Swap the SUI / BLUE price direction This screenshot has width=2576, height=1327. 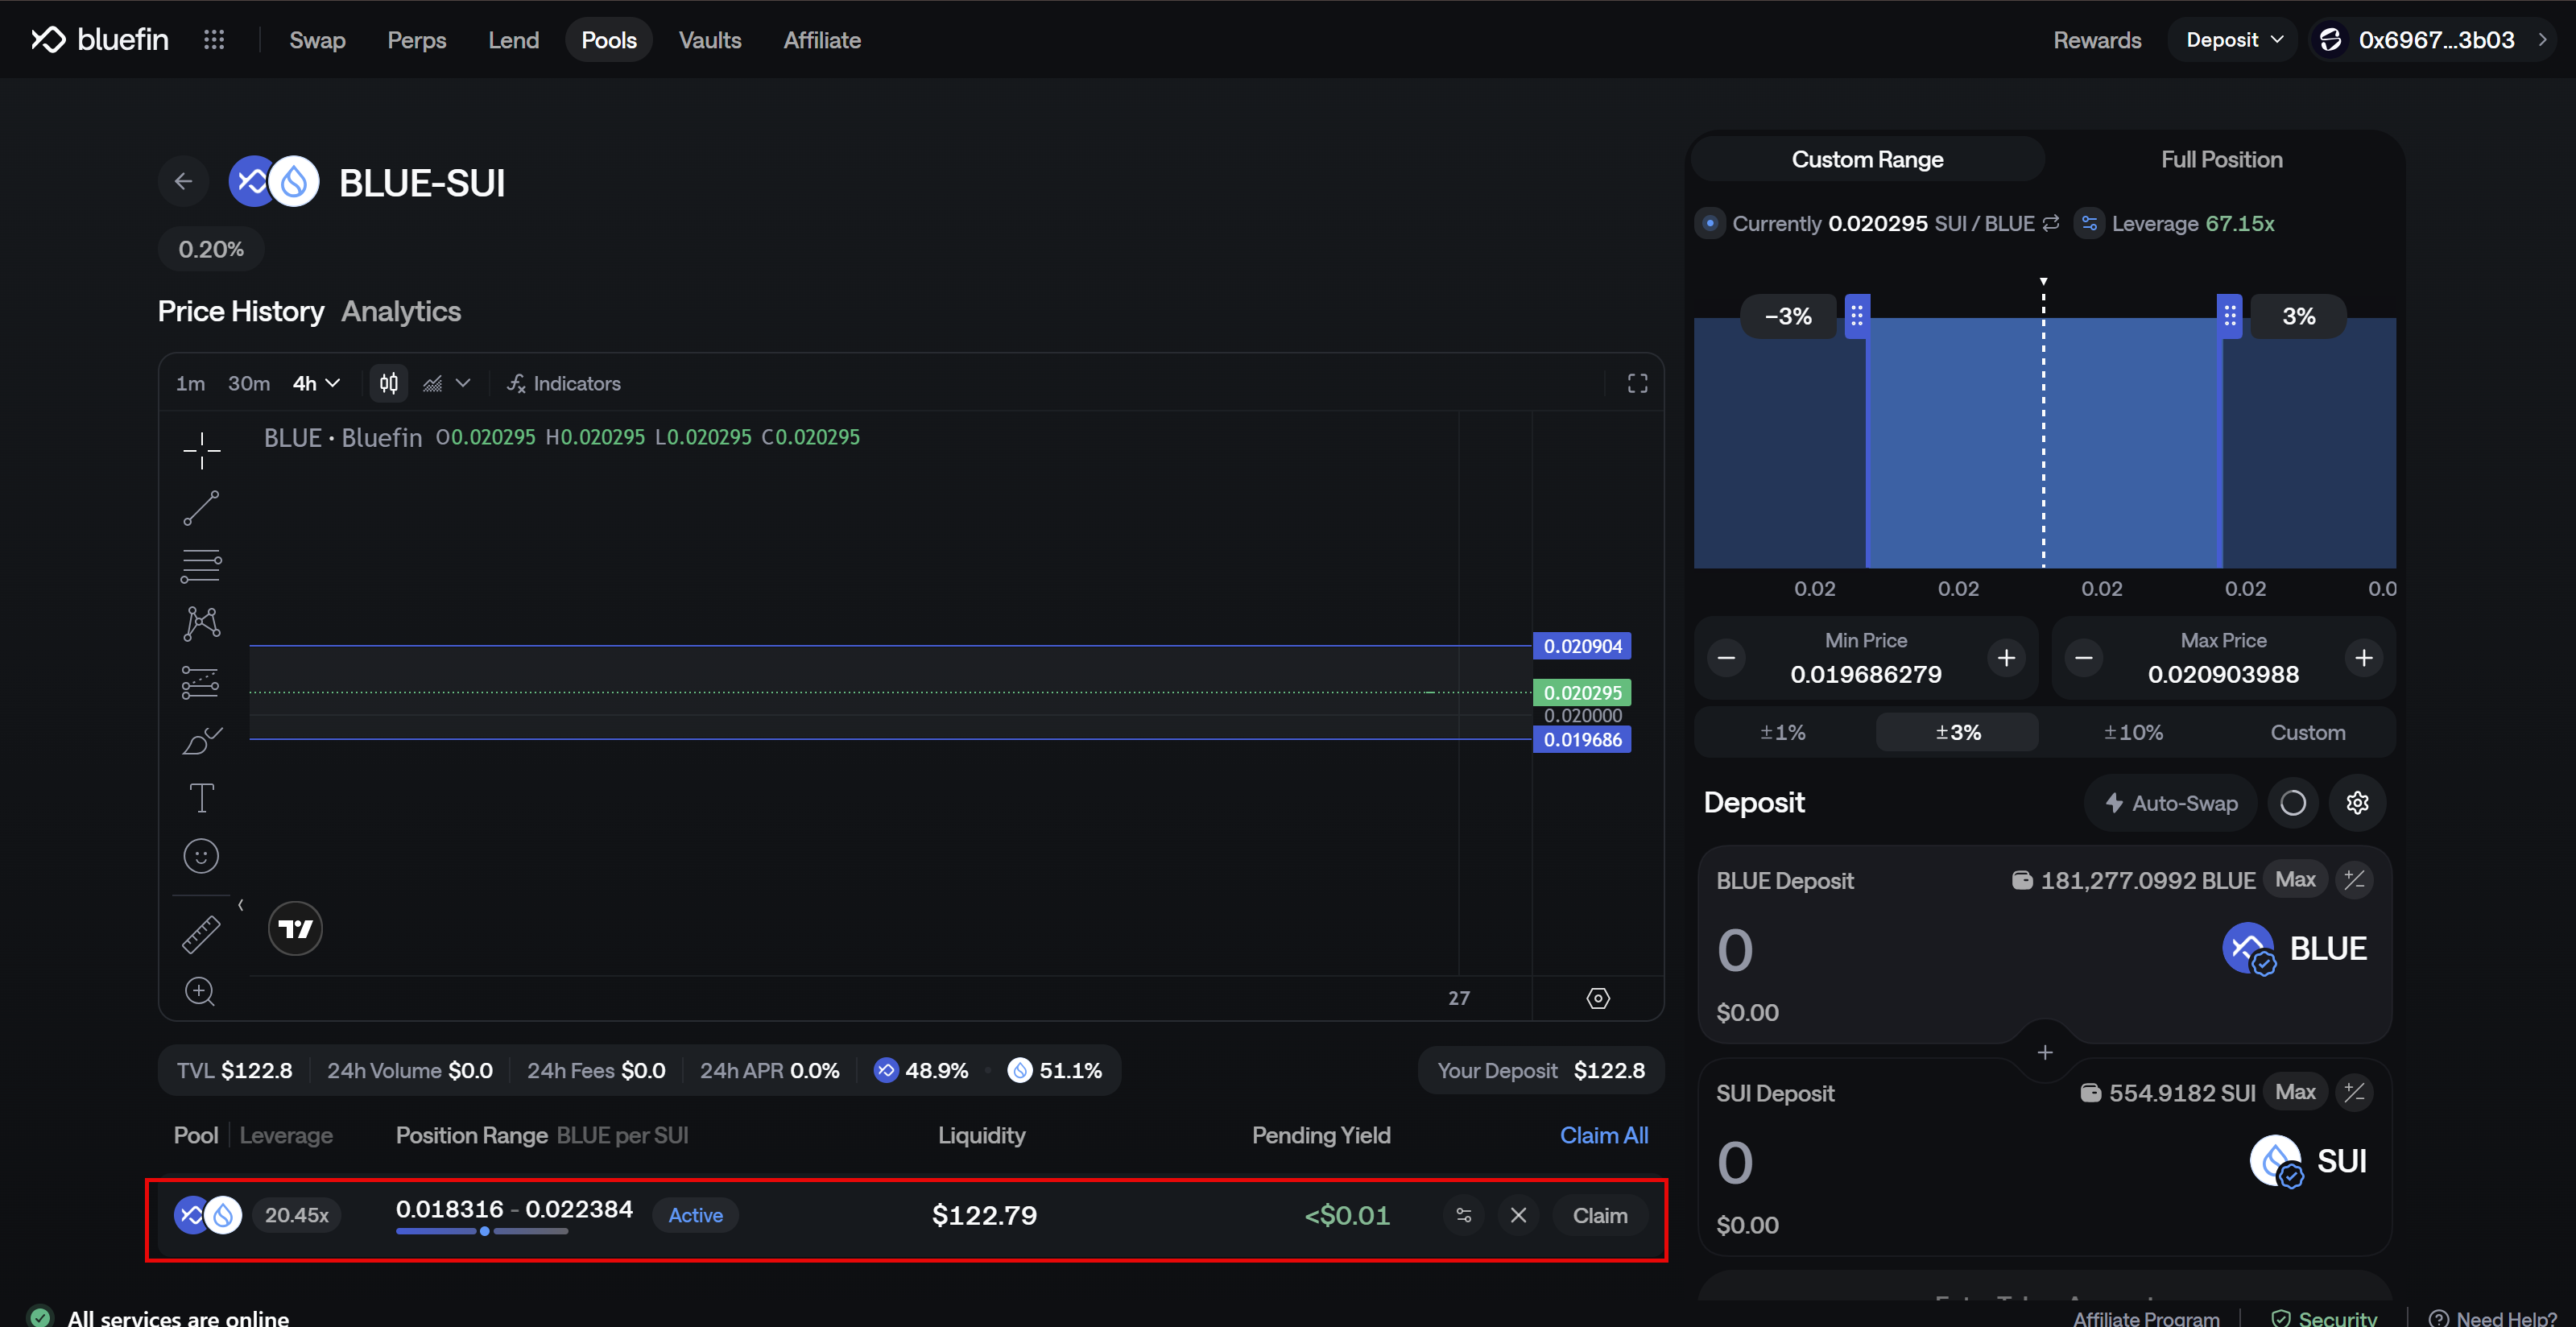[2051, 223]
